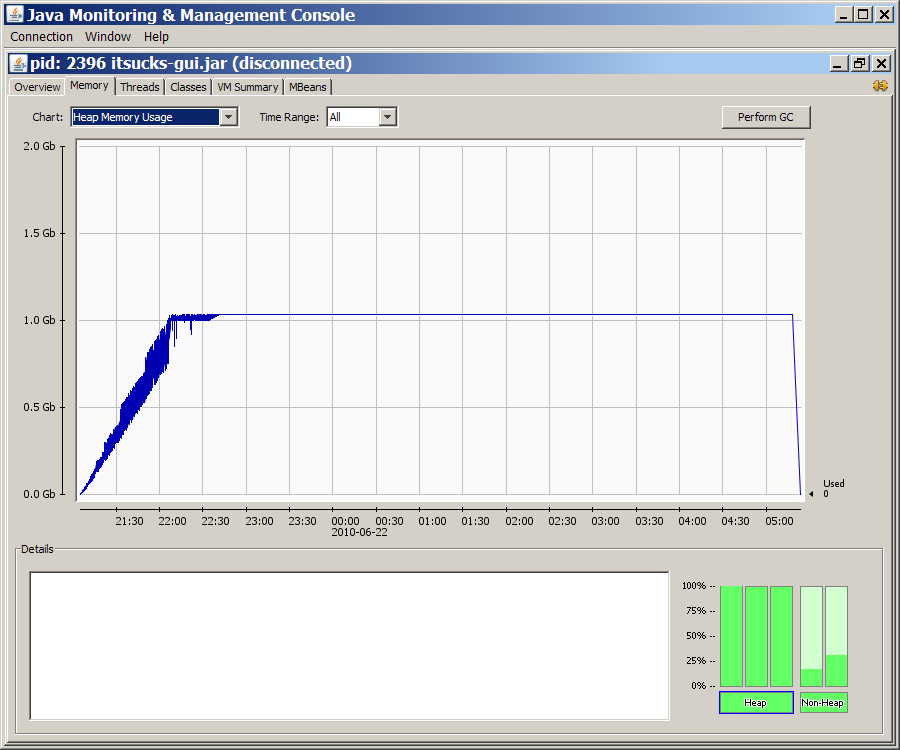Select the Heap button under memory bars
The width and height of the screenshot is (900, 750).
tap(756, 702)
